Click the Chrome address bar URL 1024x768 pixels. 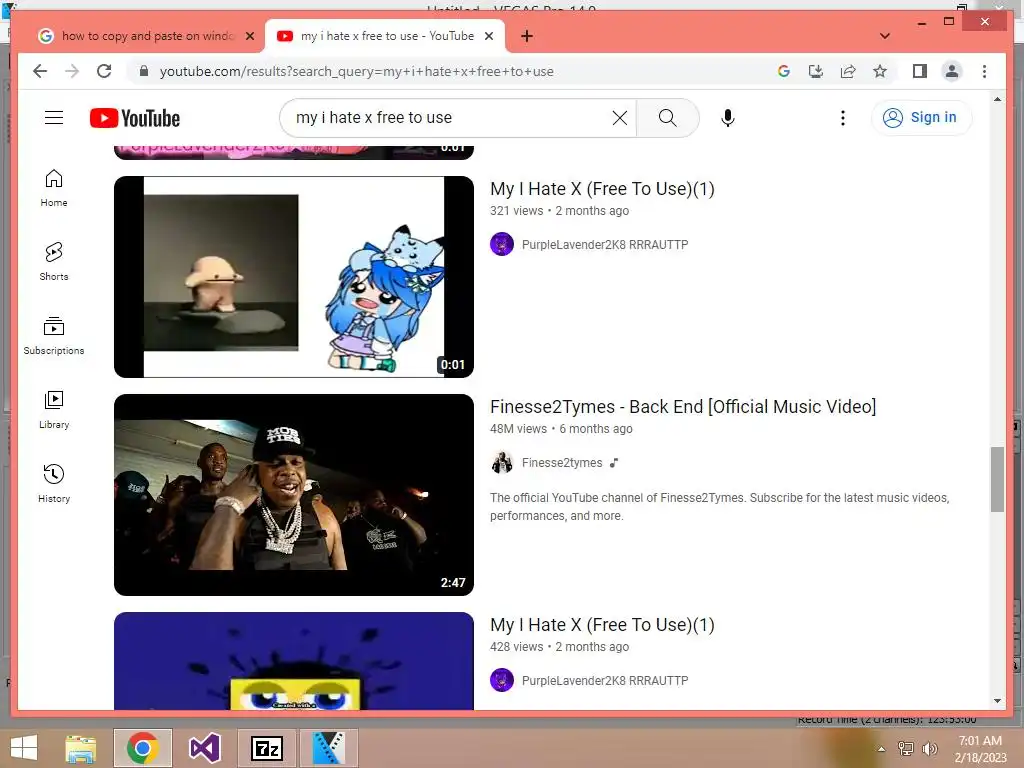[x=357, y=71]
